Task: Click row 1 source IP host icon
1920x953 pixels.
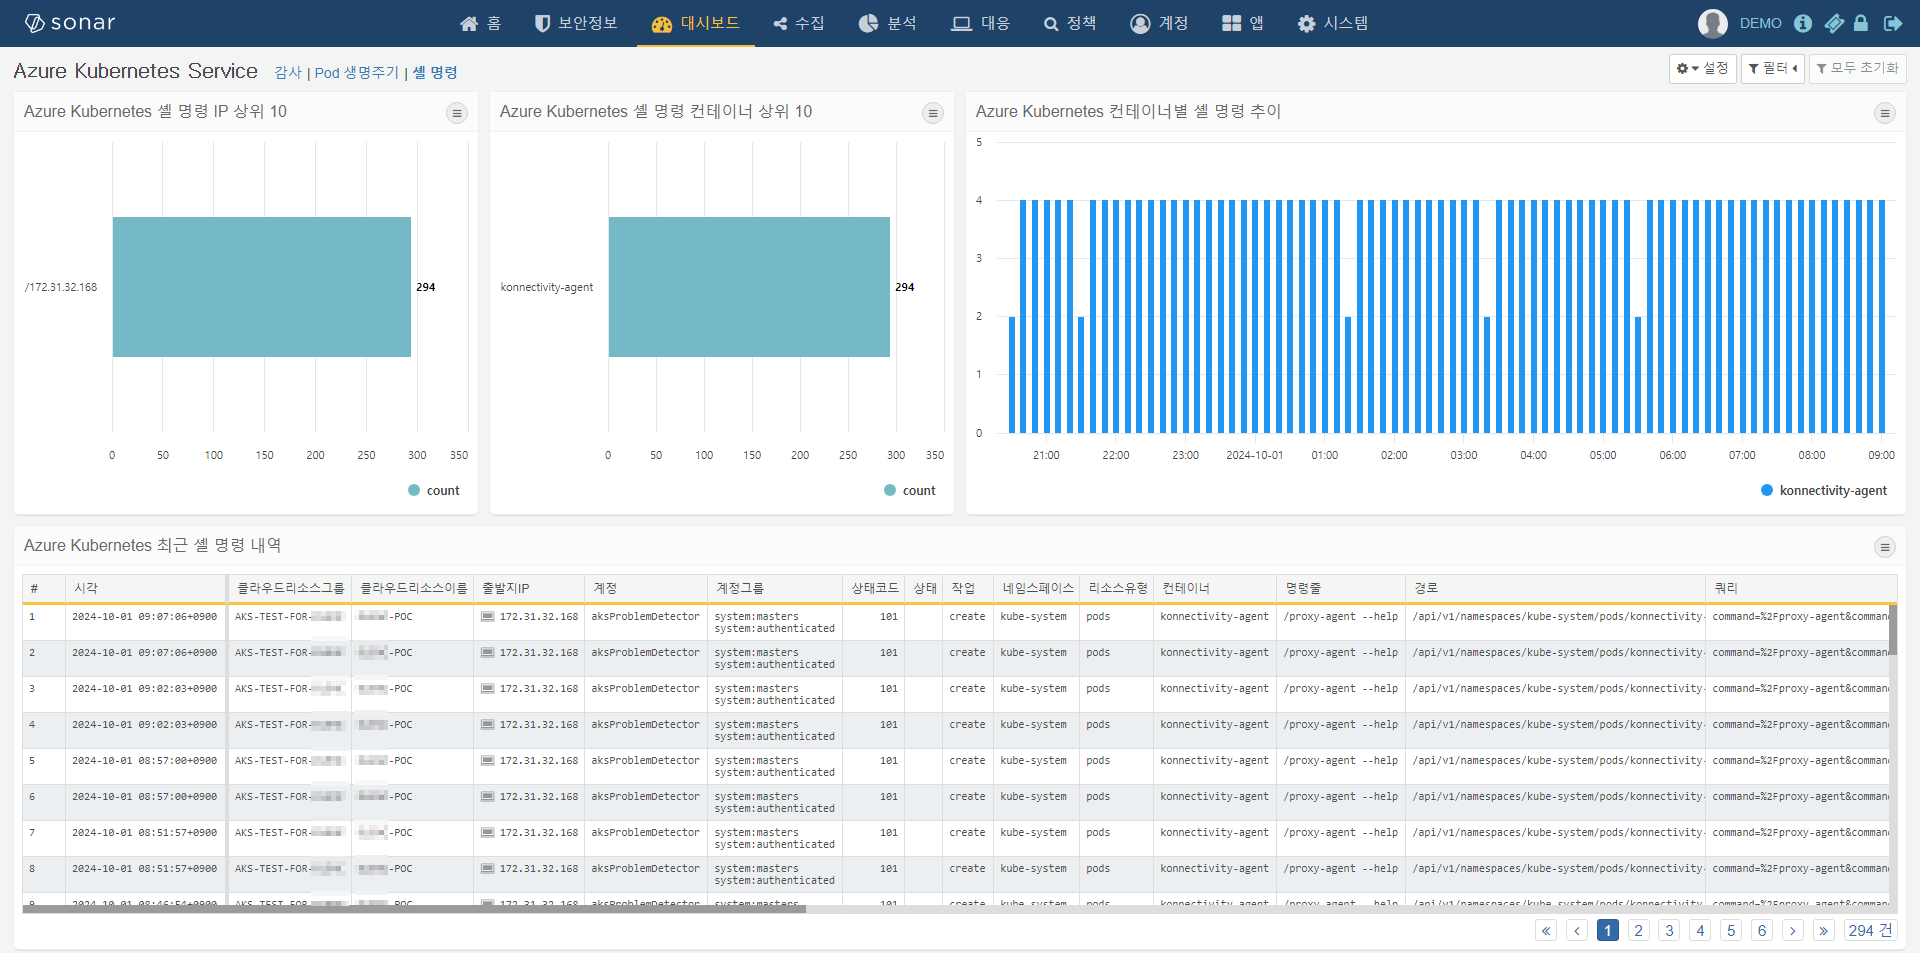Action: pyautogui.click(x=488, y=617)
